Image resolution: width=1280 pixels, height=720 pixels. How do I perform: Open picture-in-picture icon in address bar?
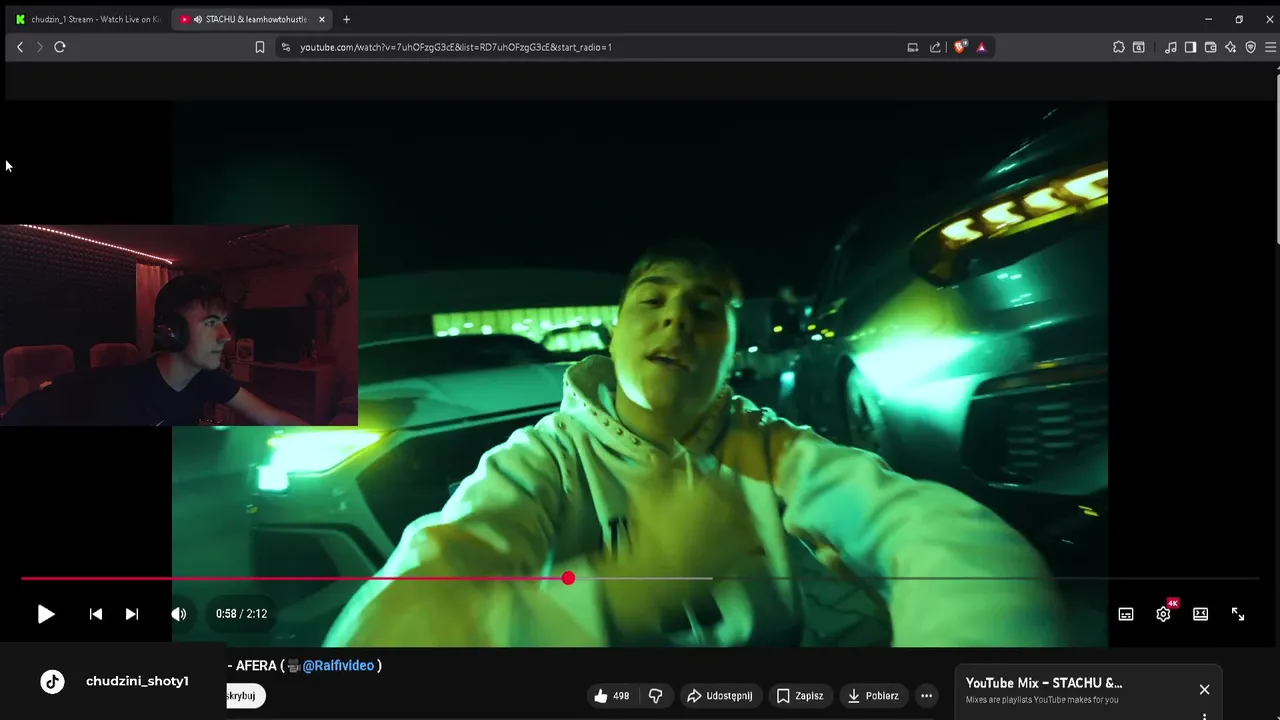click(912, 47)
